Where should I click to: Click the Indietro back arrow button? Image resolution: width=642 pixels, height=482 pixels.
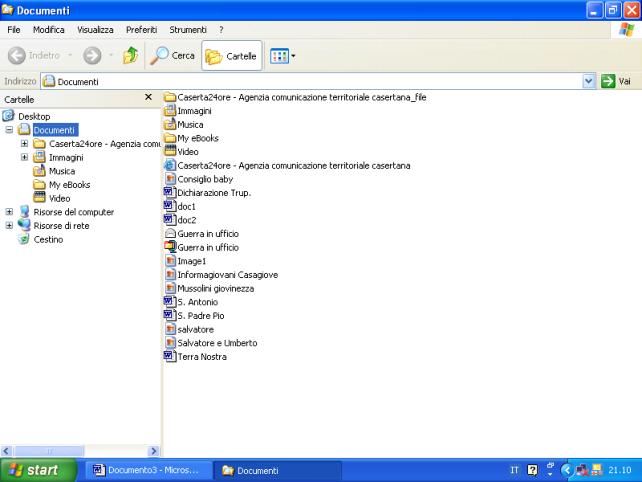[x=34, y=55]
